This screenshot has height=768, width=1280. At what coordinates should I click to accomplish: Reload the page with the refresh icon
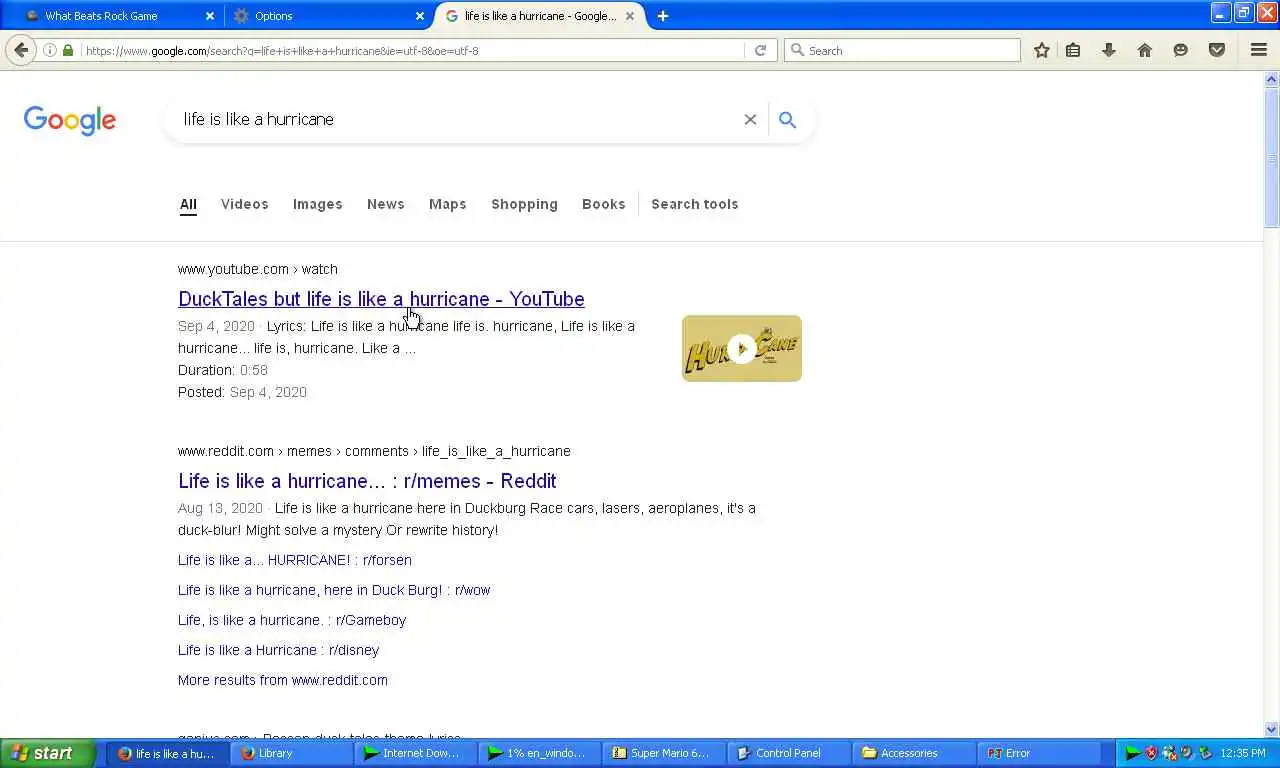pyautogui.click(x=760, y=50)
